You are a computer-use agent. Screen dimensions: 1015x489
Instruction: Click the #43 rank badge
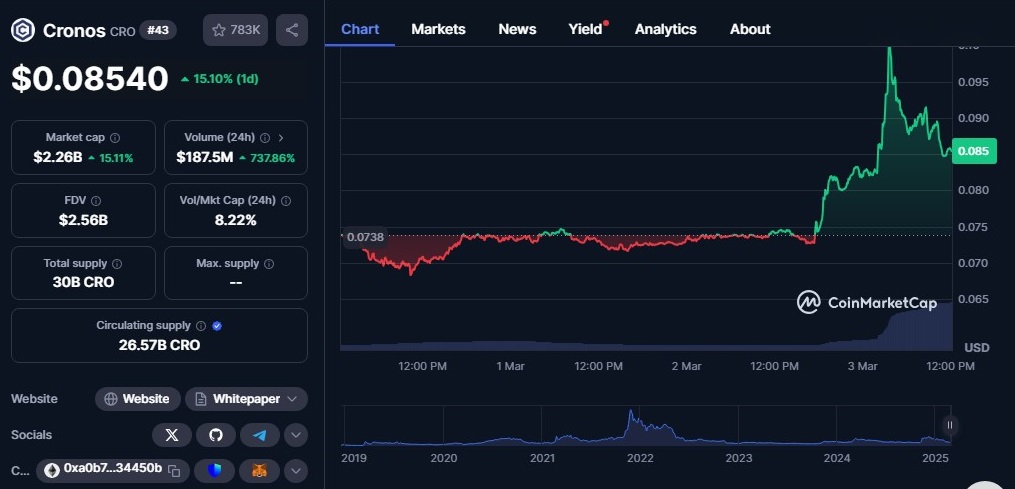pyautogui.click(x=158, y=30)
